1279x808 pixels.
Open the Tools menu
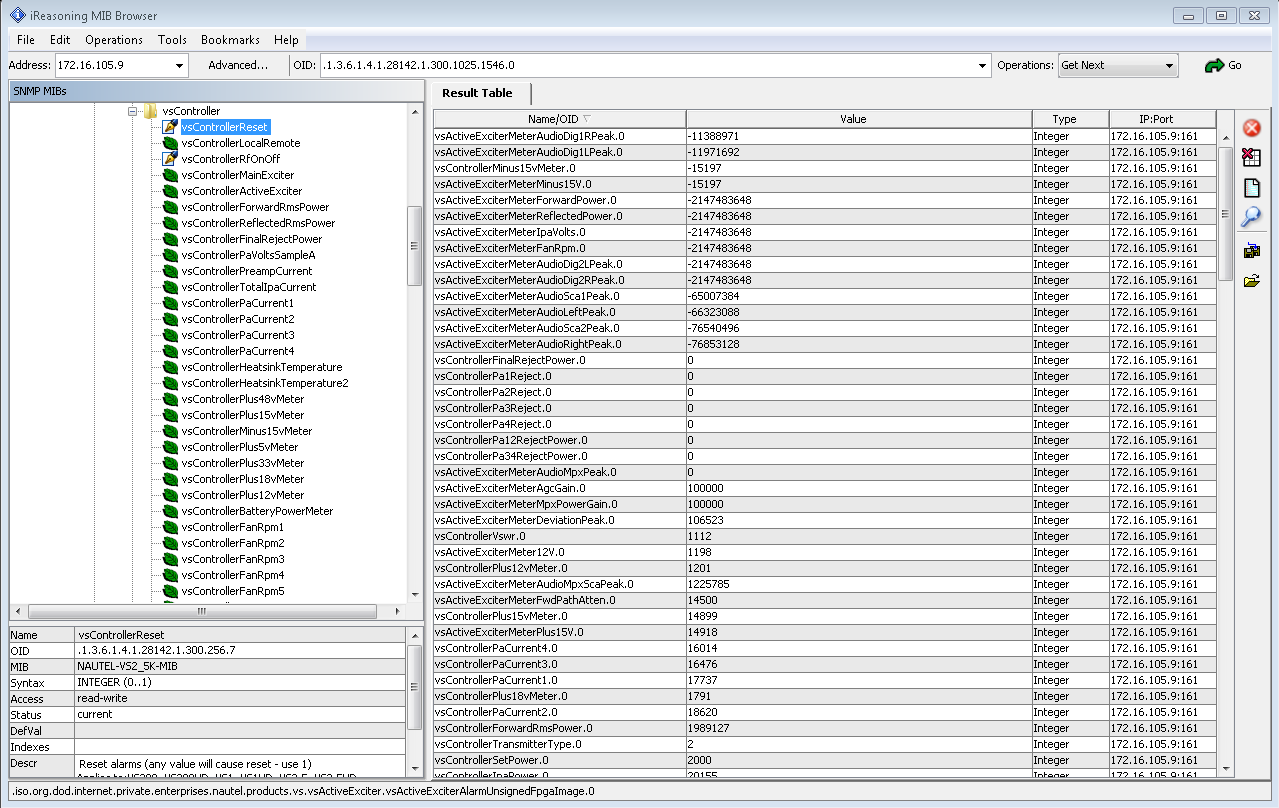coord(172,40)
